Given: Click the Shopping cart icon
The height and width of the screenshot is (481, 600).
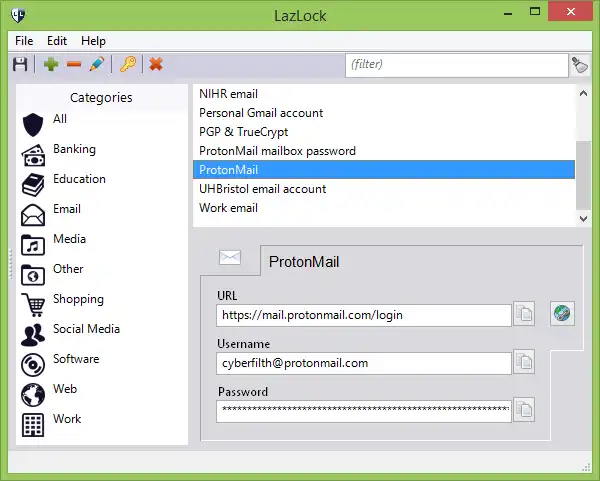Looking at the screenshot, I should point(33,305).
